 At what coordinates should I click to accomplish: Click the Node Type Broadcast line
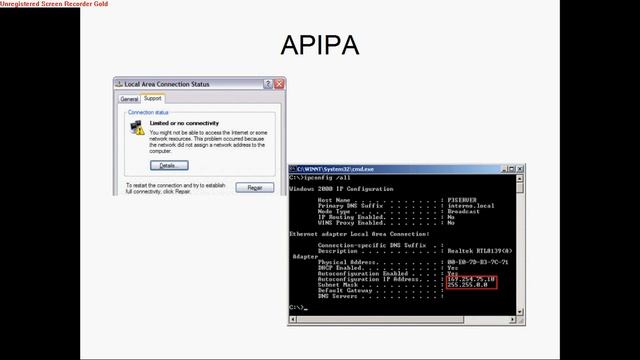[398, 211]
